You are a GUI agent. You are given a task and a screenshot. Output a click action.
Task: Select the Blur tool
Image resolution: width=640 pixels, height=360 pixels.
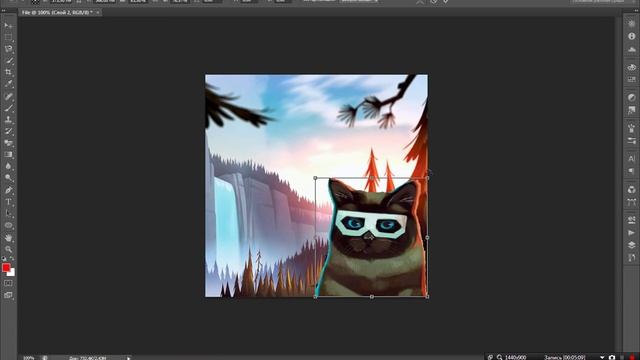pyautogui.click(x=8, y=167)
